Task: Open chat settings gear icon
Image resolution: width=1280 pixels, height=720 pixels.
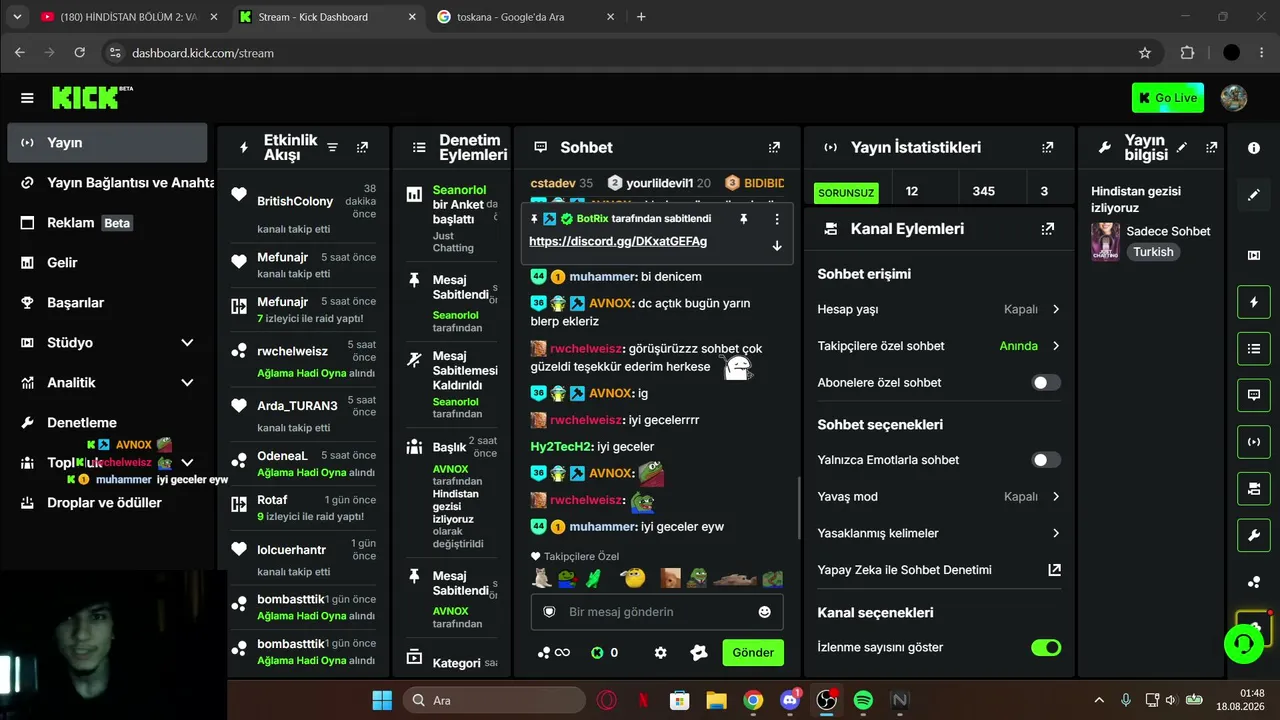Action: [660, 652]
